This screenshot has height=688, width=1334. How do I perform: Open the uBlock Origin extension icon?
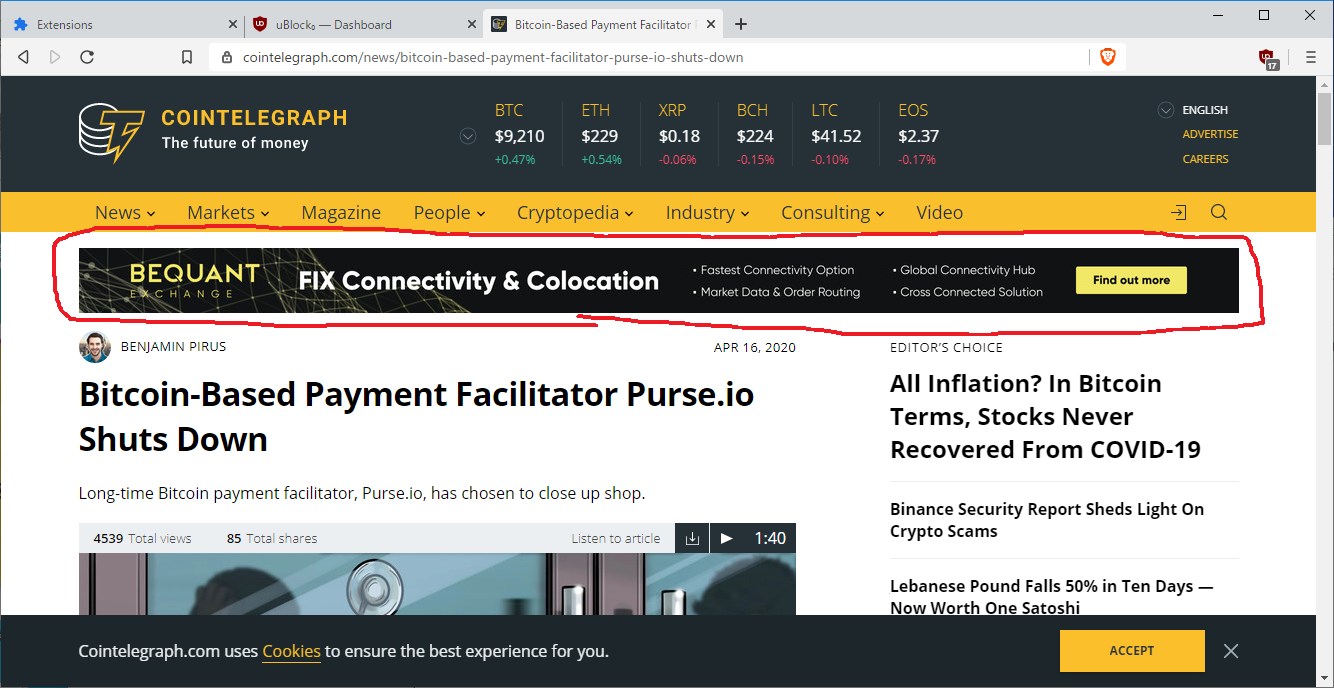coord(1269,58)
